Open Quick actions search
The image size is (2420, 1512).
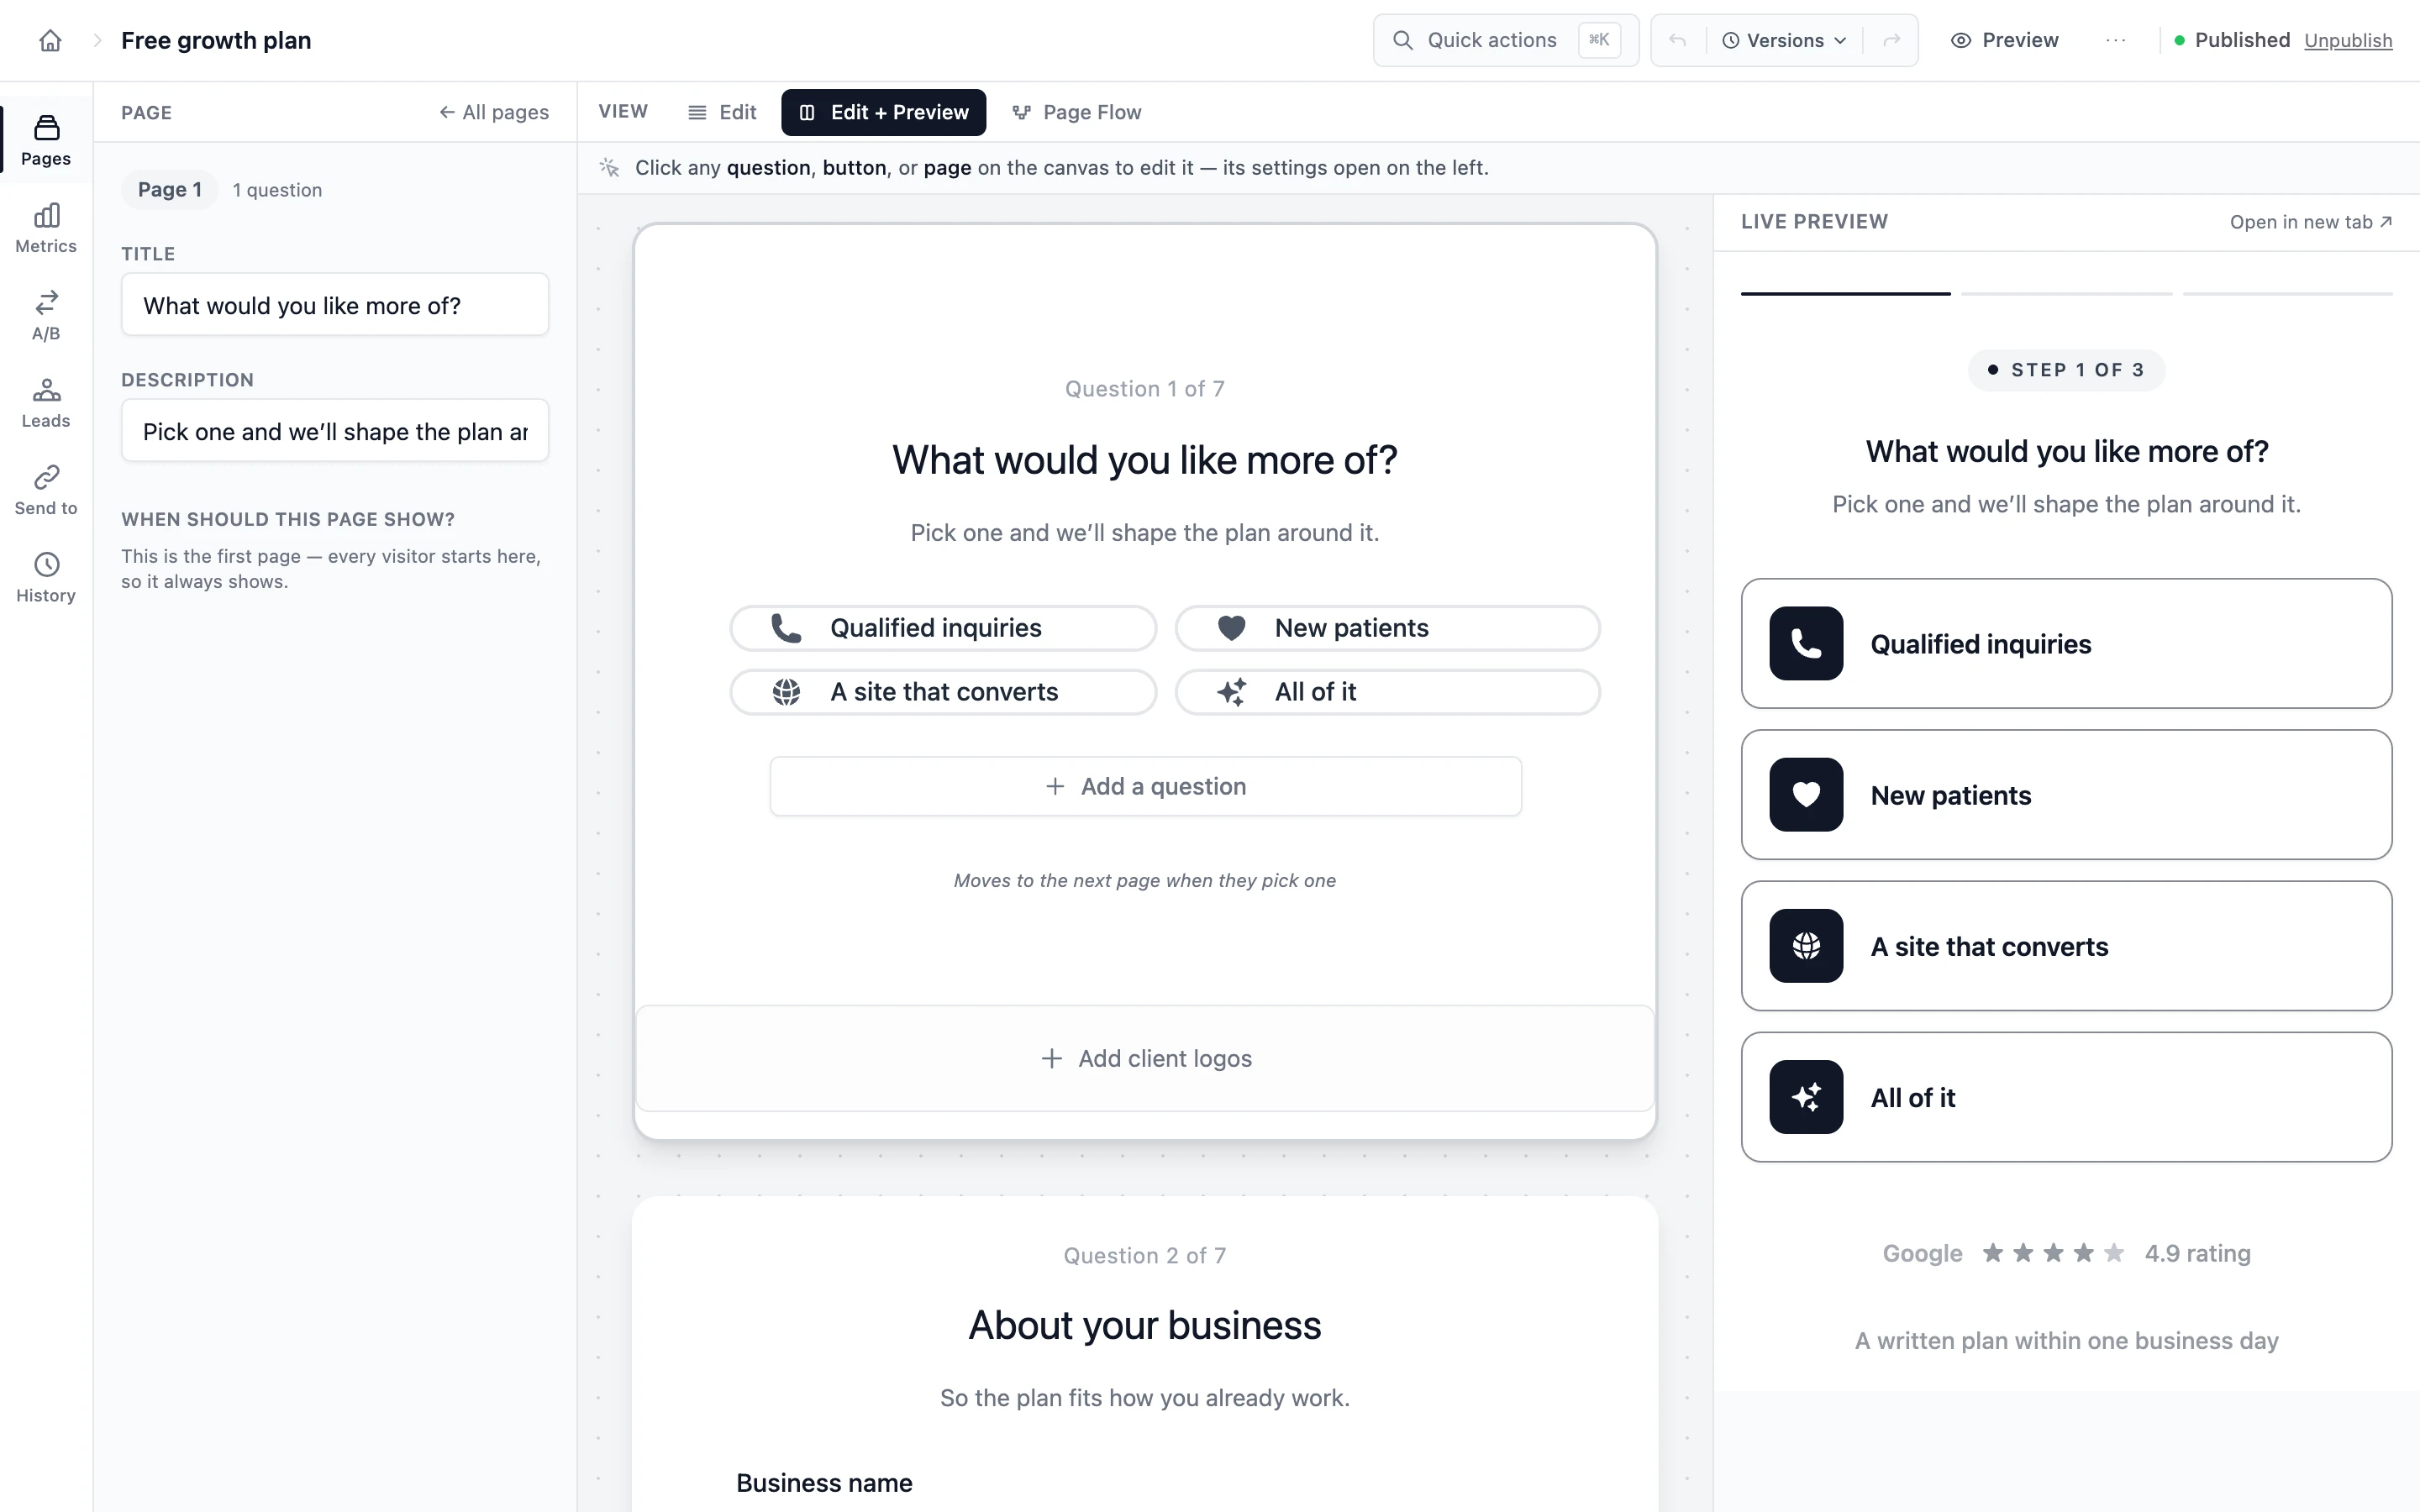(1506, 41)
